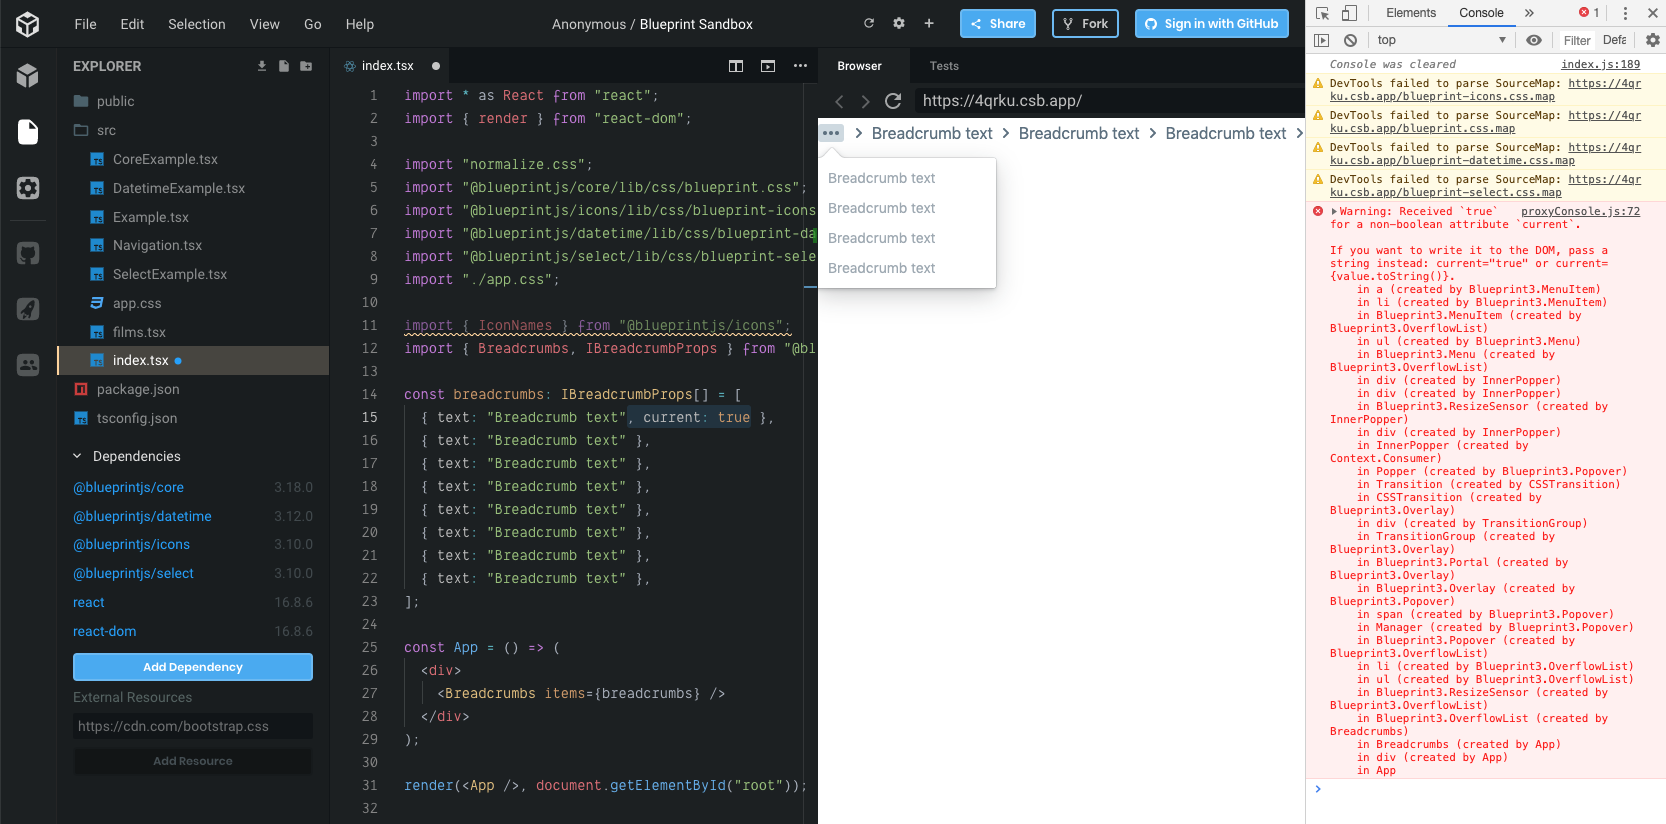
Task: Open the Selection menu
Action: (197, 24)
